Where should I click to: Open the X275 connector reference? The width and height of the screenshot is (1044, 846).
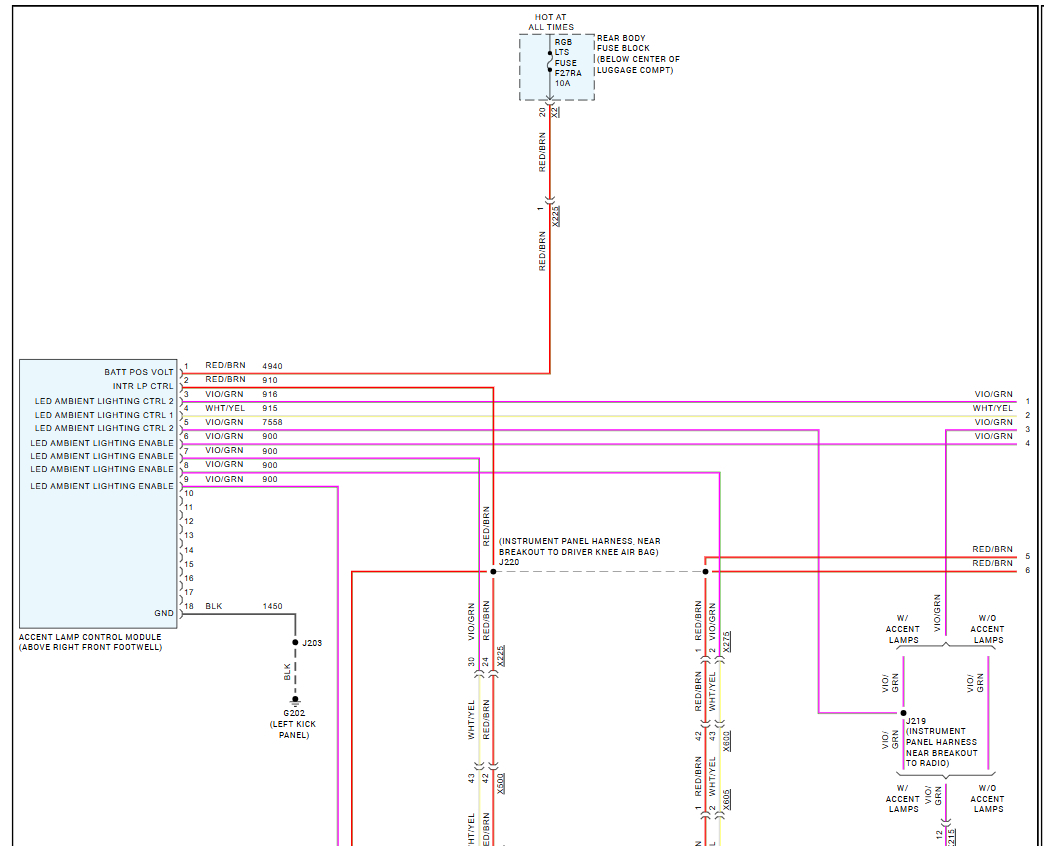(727, 642)
